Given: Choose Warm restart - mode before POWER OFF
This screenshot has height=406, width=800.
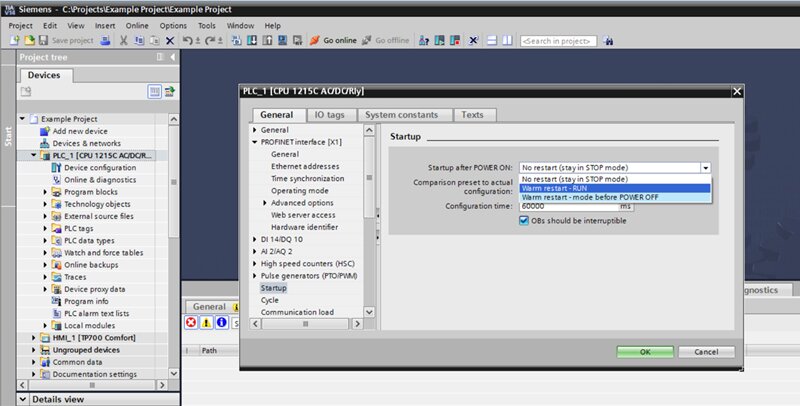Looking at the screenshot, I should tap(615, 197).
